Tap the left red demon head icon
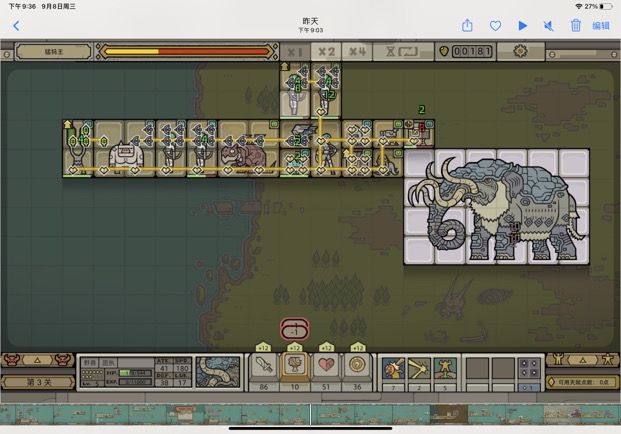Image resolution: width=621 pixels, height=434 pixels. 11,360
